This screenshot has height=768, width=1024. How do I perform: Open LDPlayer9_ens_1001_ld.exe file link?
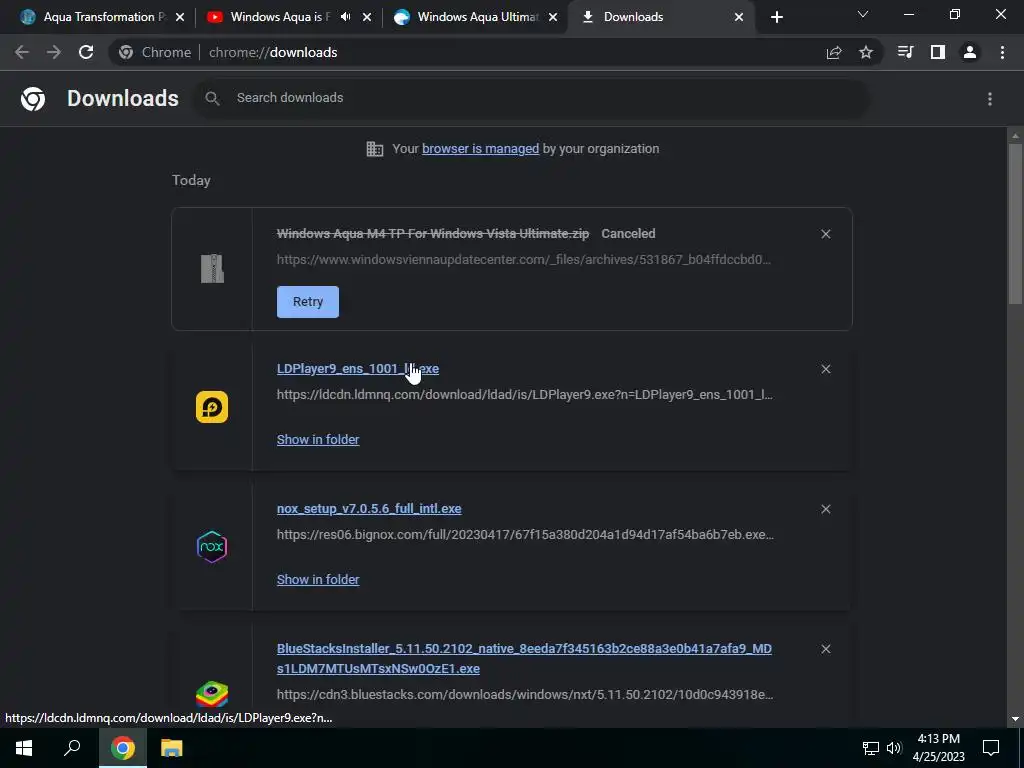pyautogui.click(x=358, y=369)
